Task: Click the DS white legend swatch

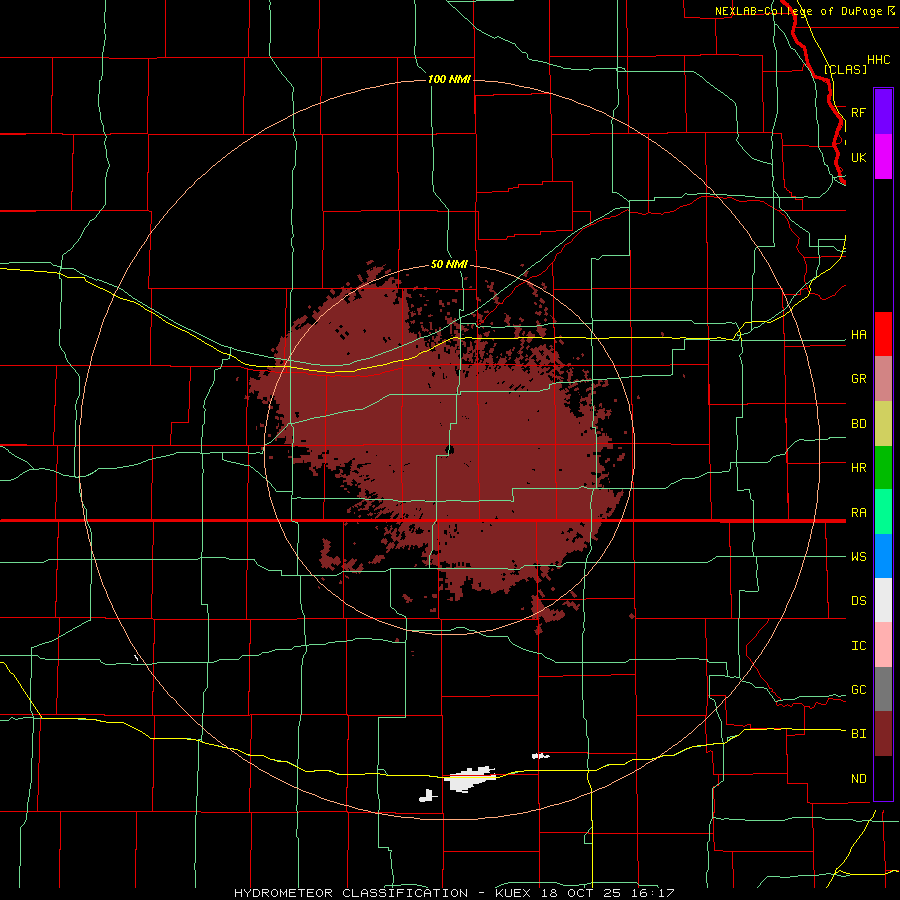Action: pyautogui.click(x=883, y=600)
